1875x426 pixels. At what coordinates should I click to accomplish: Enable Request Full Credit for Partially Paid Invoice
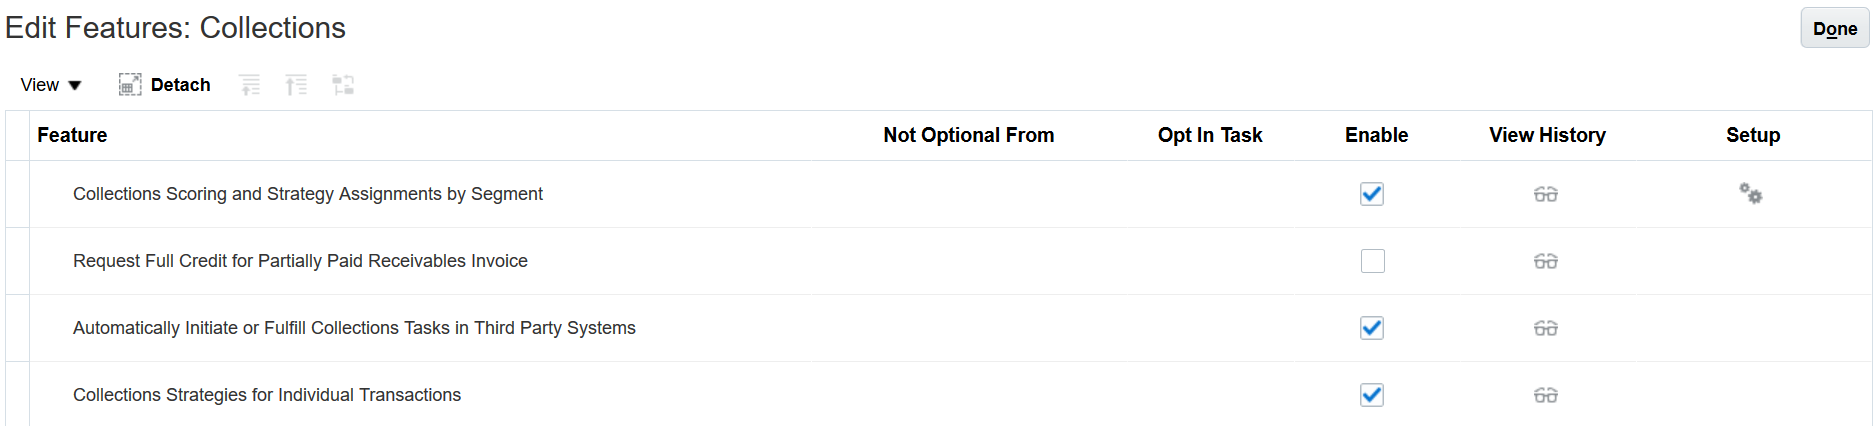(x=1372, y=261)
